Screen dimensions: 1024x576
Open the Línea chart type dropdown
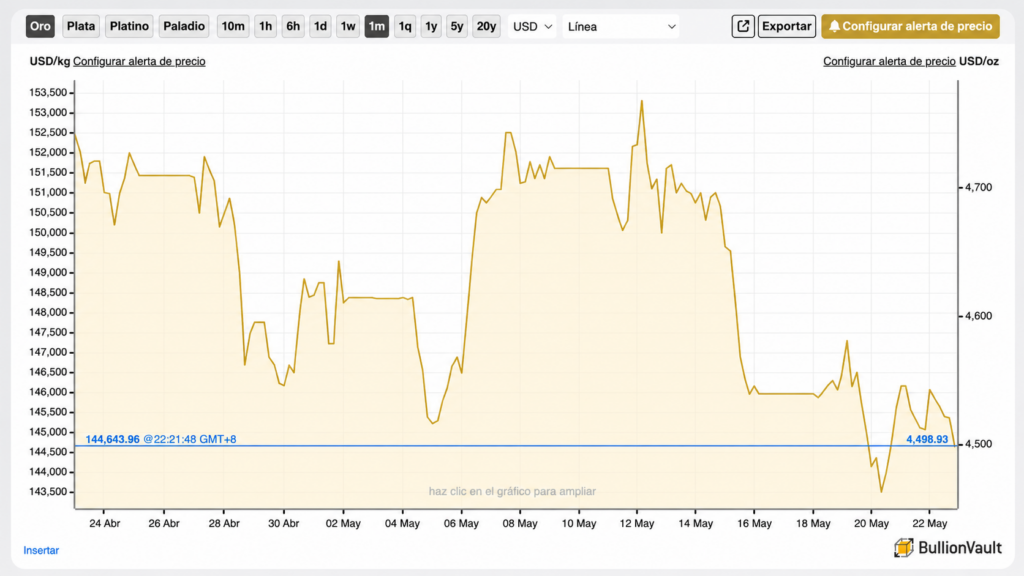(620, 27)
